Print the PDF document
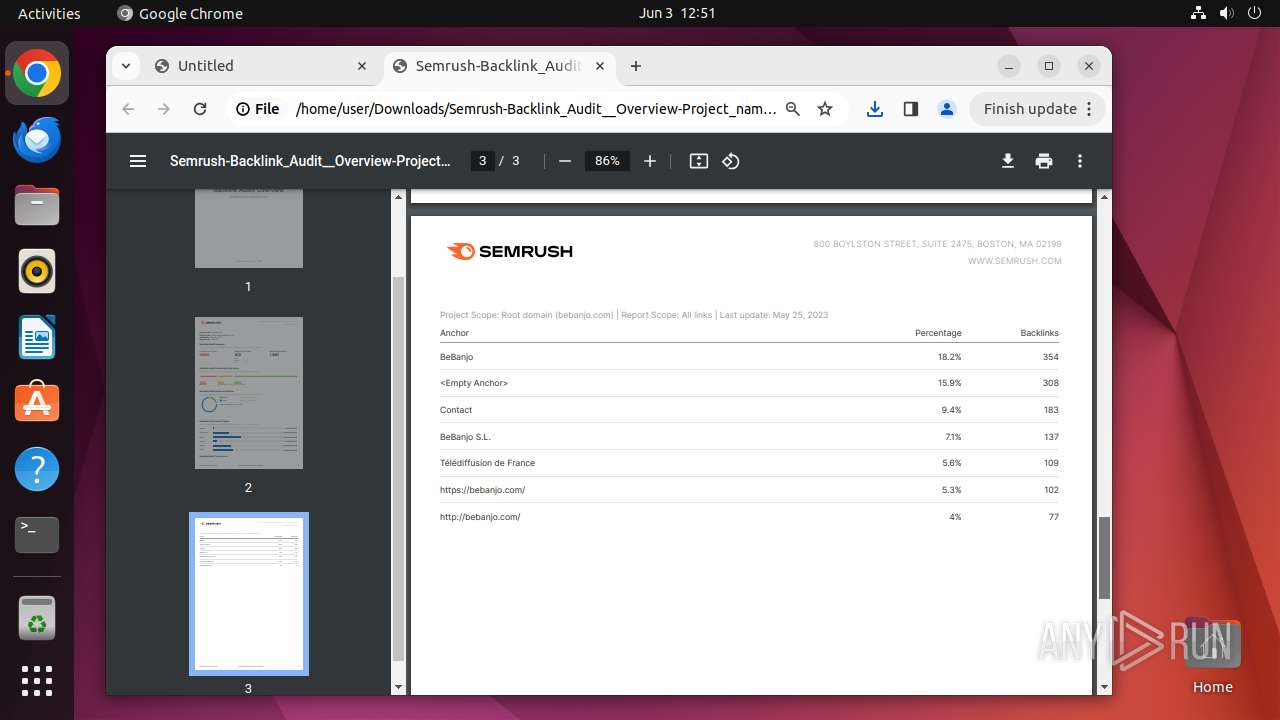This screenshot has width=1280, height=720. [1044, 161]
